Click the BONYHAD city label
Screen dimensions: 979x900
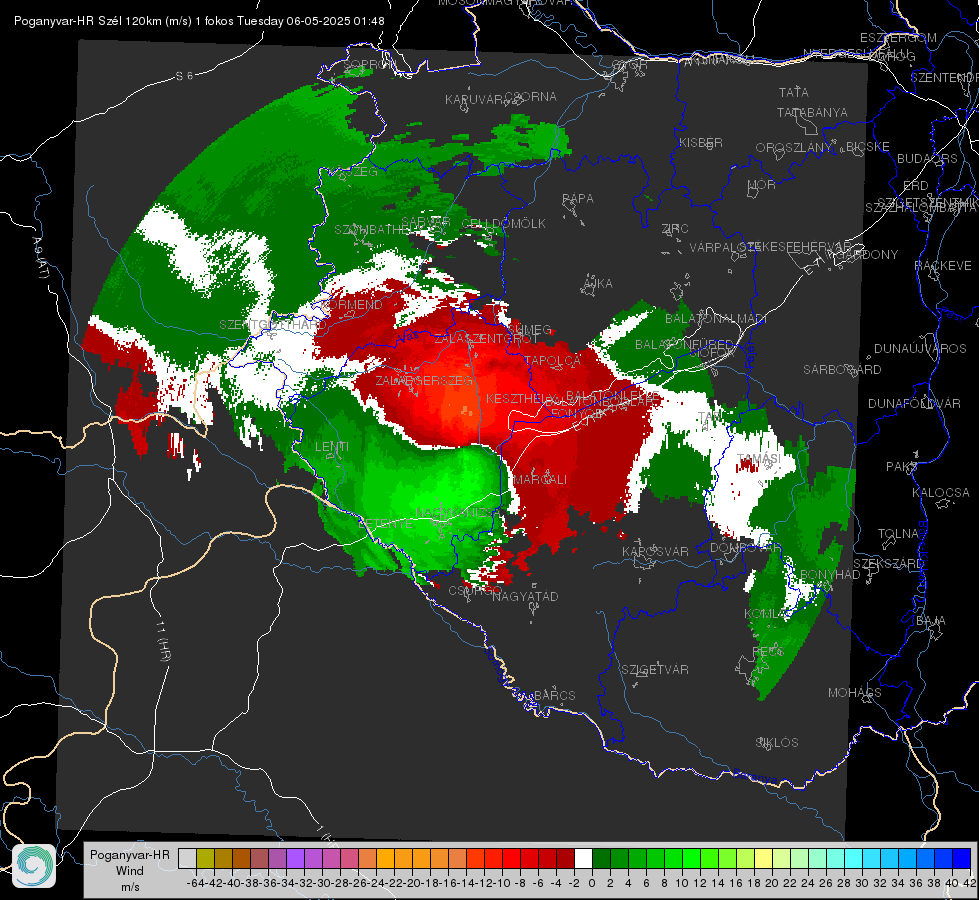click(x=830, y=575)
